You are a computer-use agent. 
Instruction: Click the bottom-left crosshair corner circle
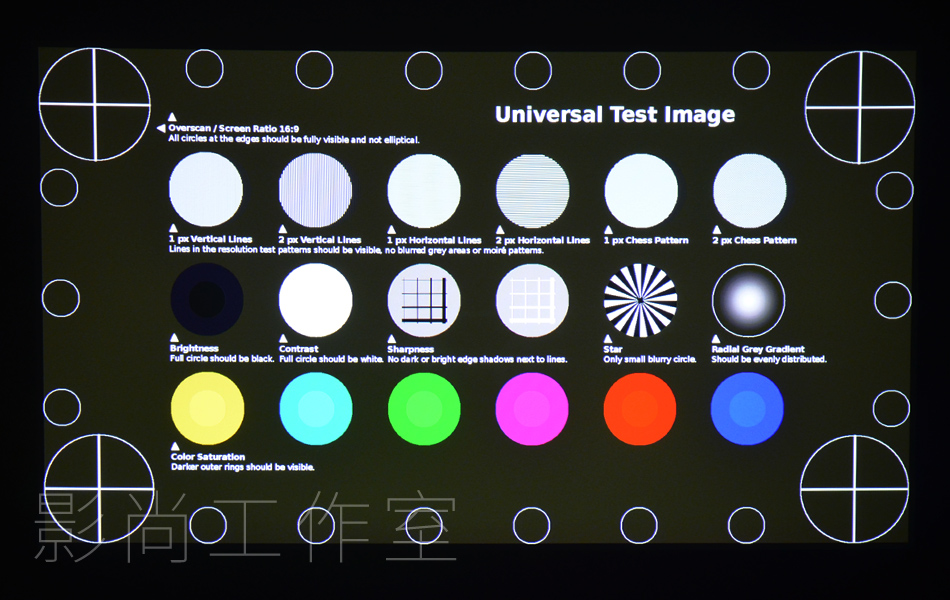(x=99, y=488)
